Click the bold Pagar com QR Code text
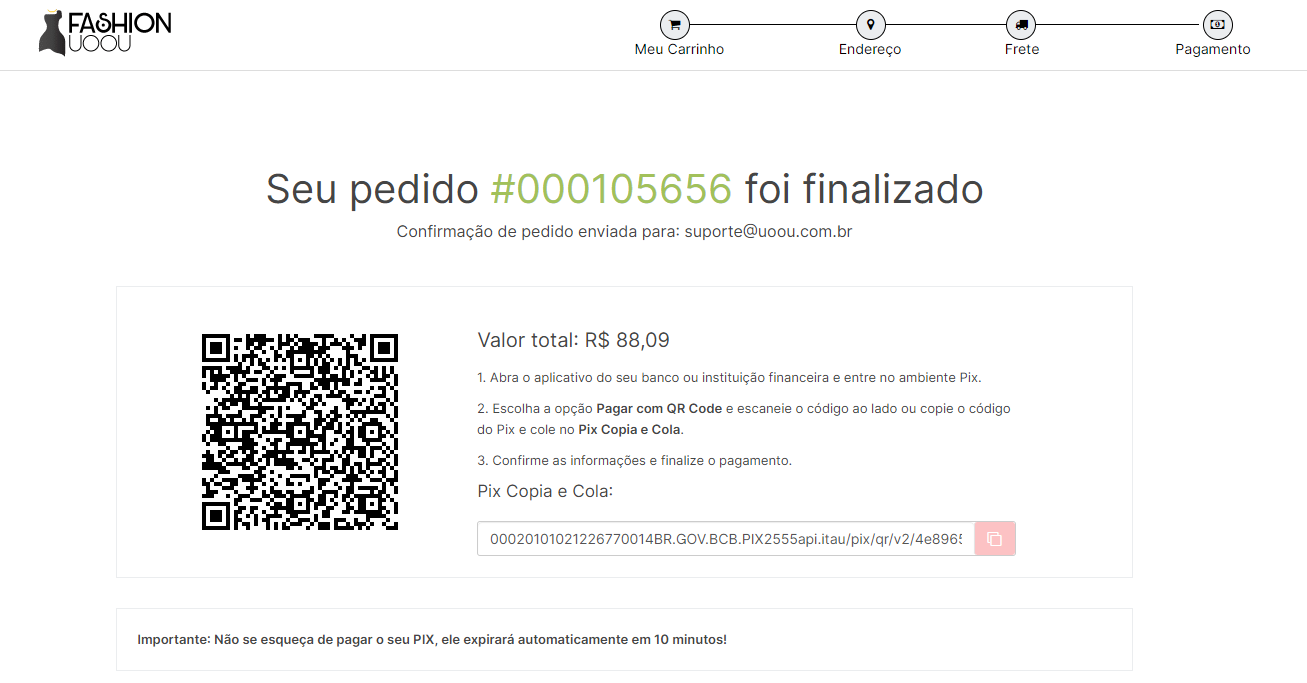This screenshot has height=683, width=1307. coord(659,409)
